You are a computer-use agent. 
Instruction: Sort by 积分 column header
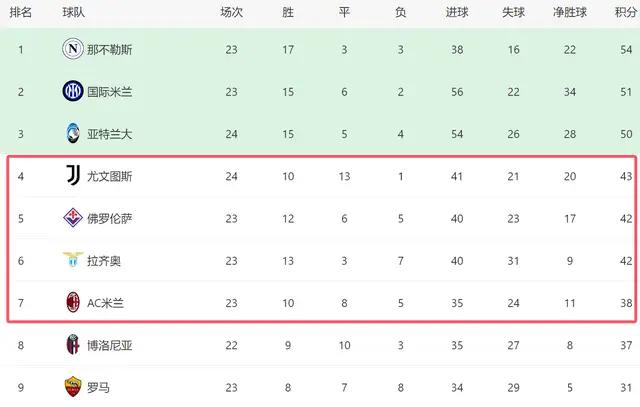pos(626,12)
